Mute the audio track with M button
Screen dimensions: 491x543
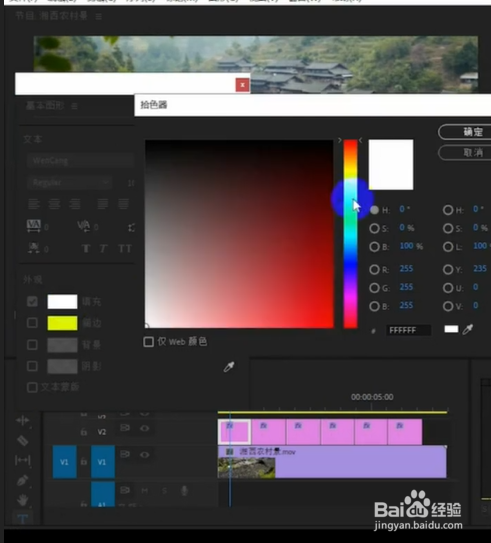click(x=145, y=490)
